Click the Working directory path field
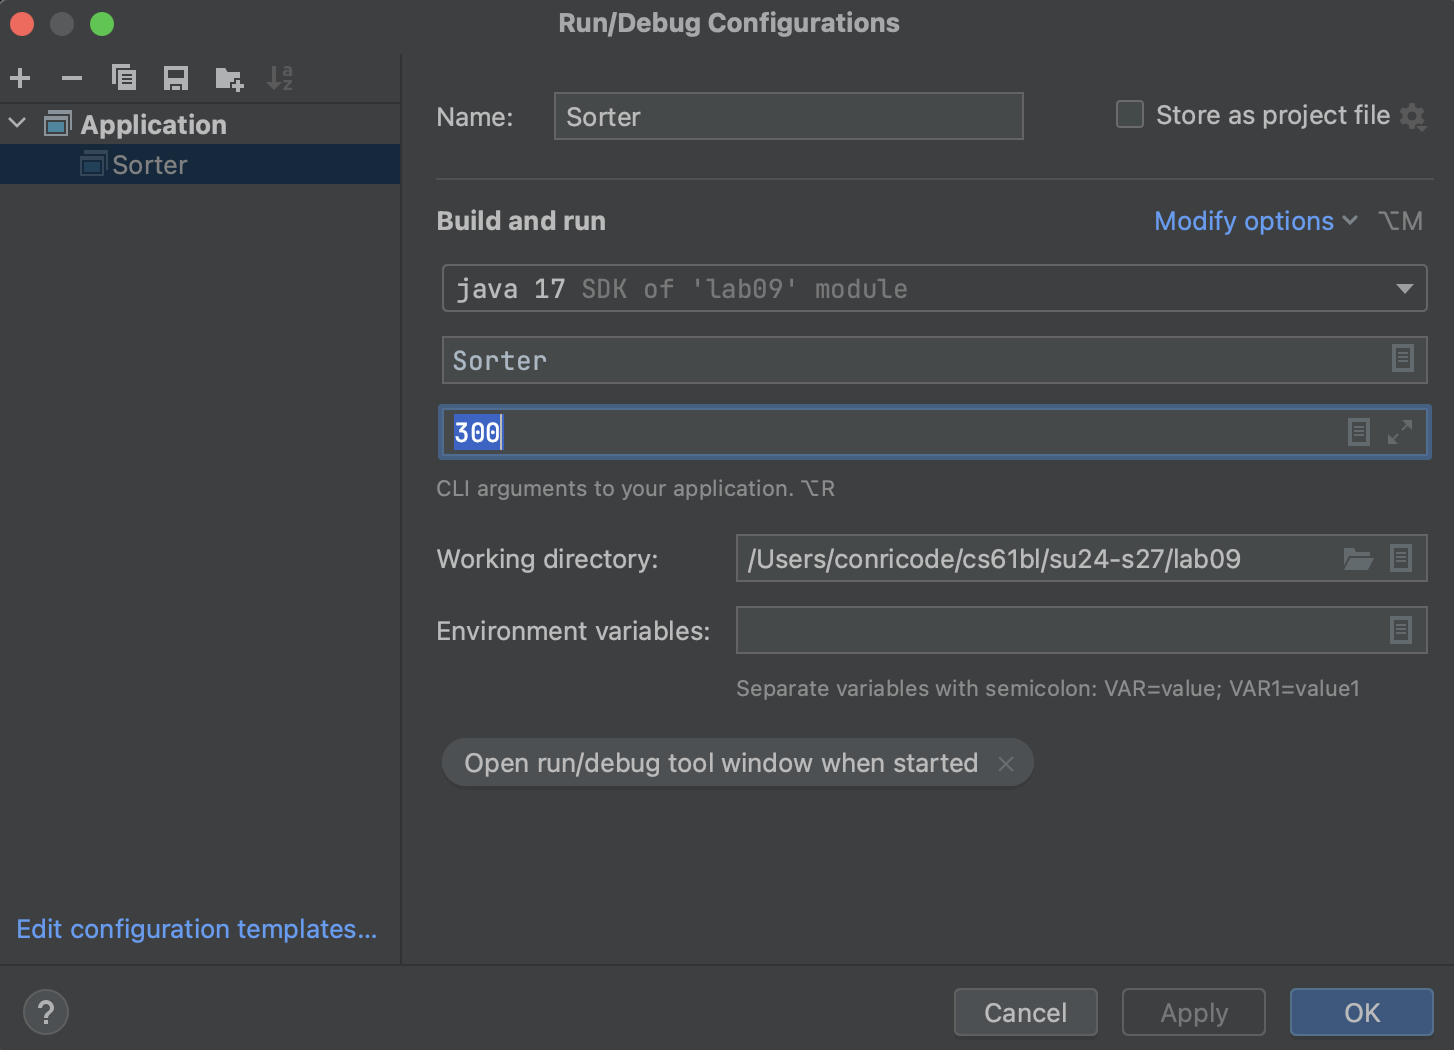The width and height of the screenshot is (1454, 1050). pos(1081,558)
